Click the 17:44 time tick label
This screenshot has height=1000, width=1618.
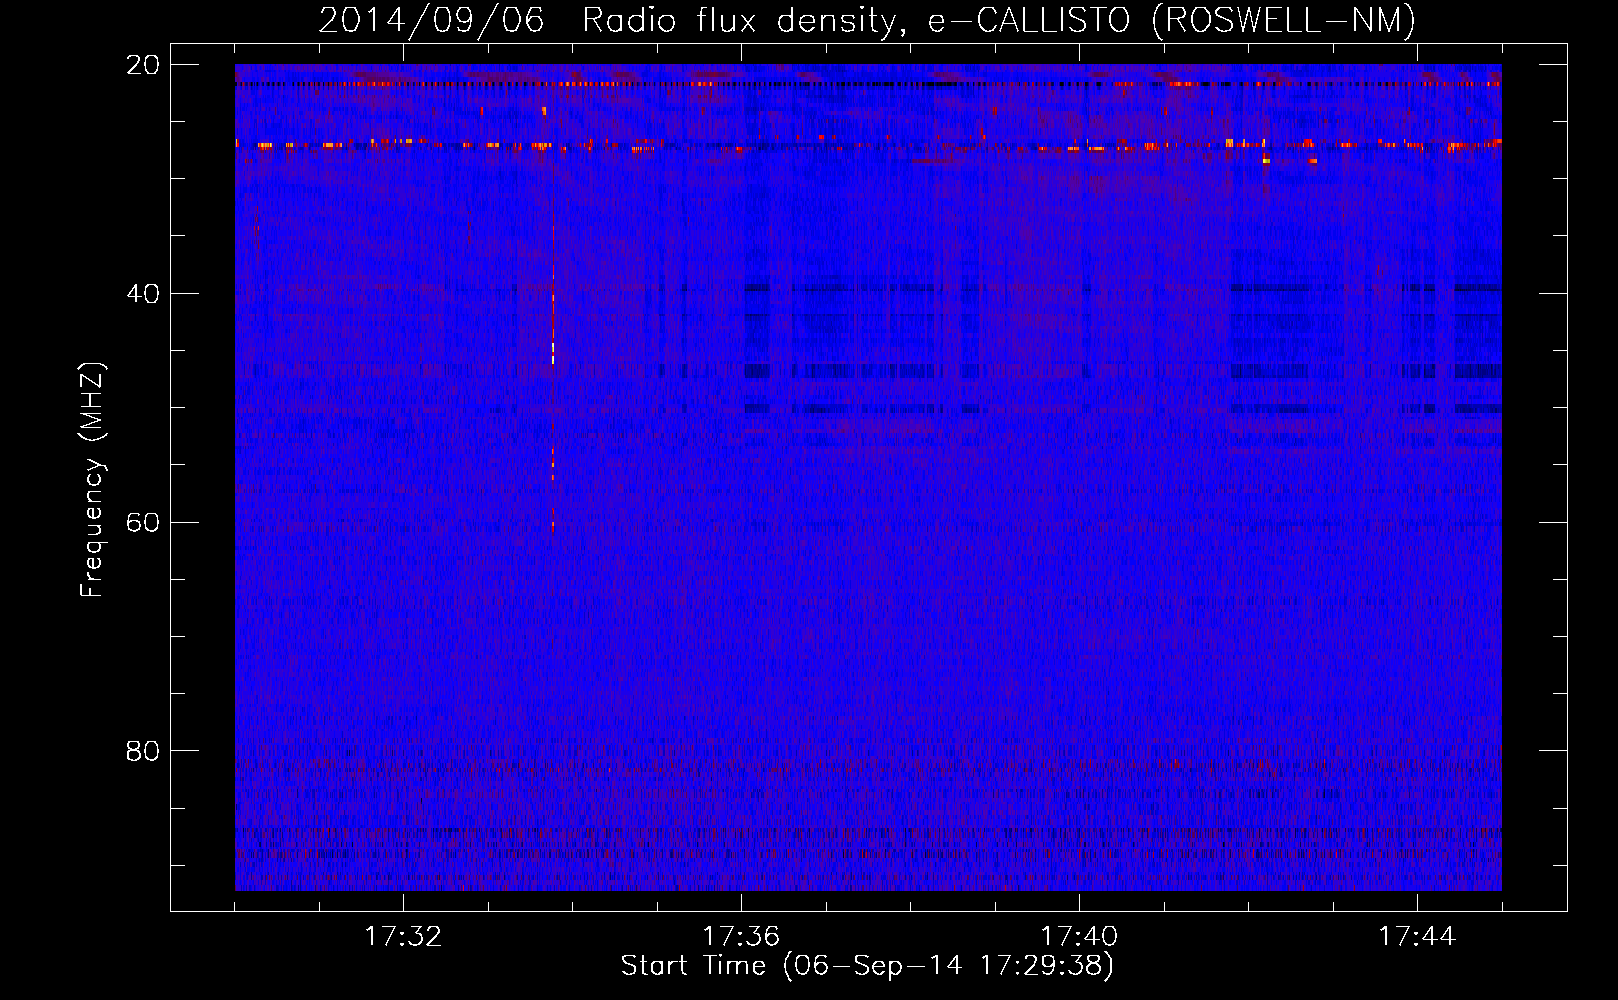click(1417, 937)
